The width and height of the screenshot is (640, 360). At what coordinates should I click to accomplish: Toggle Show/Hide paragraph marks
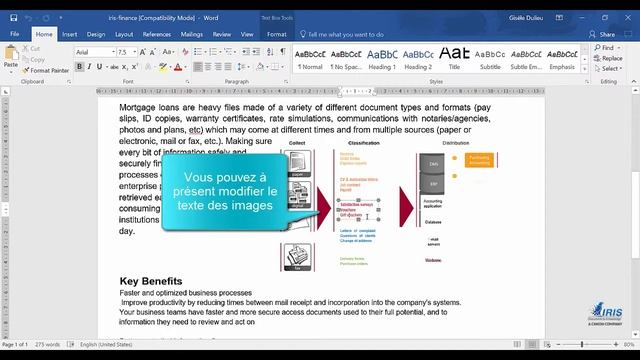click(283, 52)
